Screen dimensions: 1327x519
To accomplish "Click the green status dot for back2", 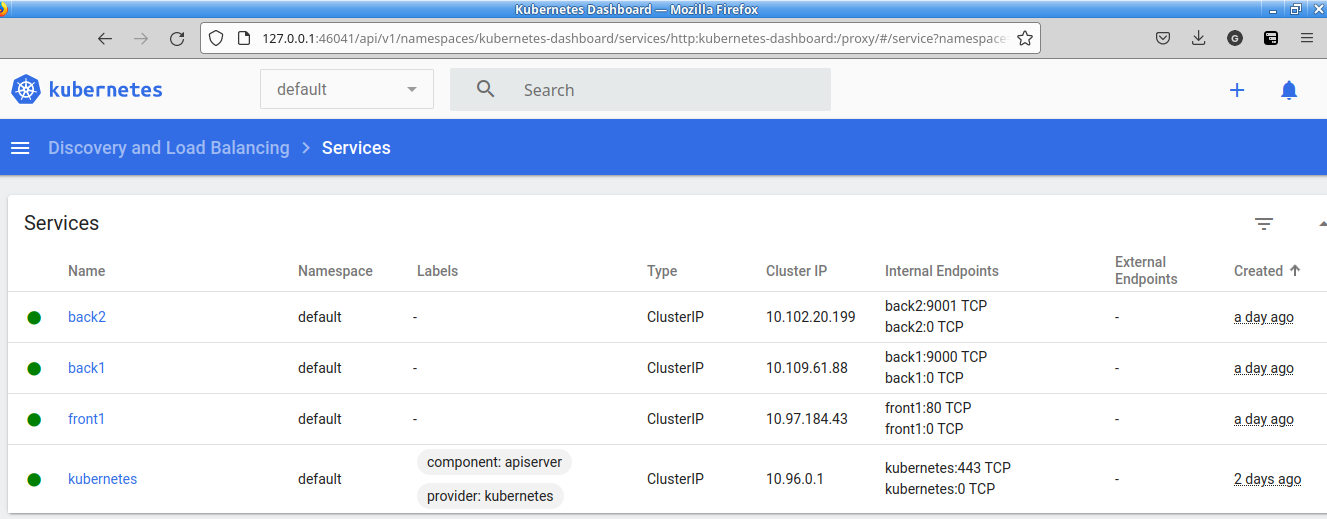I will [34, 318].
